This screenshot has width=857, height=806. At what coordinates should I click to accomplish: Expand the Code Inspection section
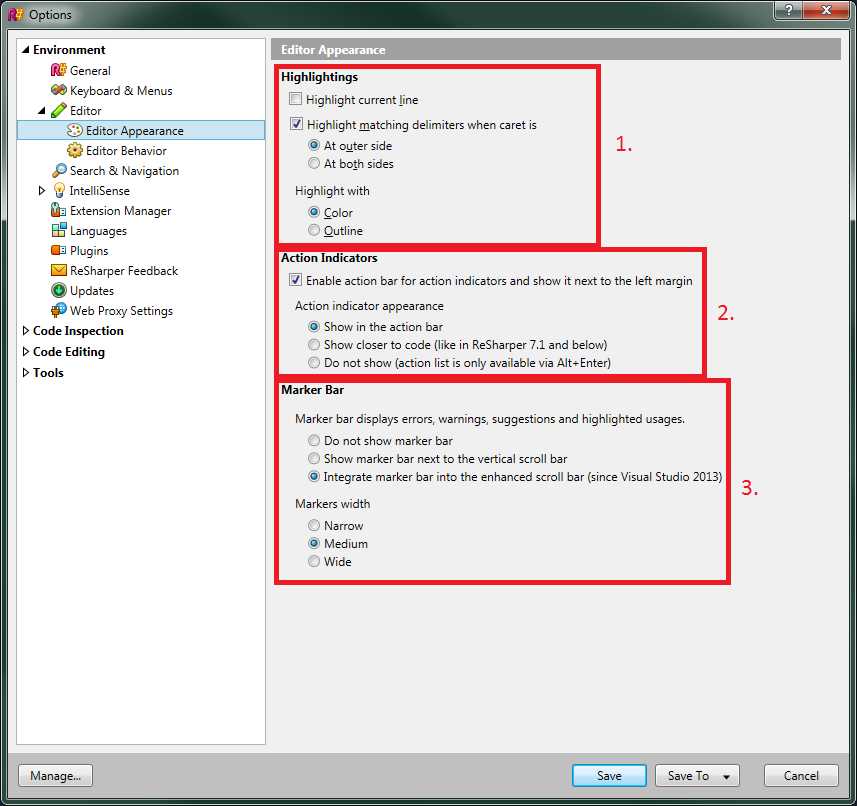[27, 330]
